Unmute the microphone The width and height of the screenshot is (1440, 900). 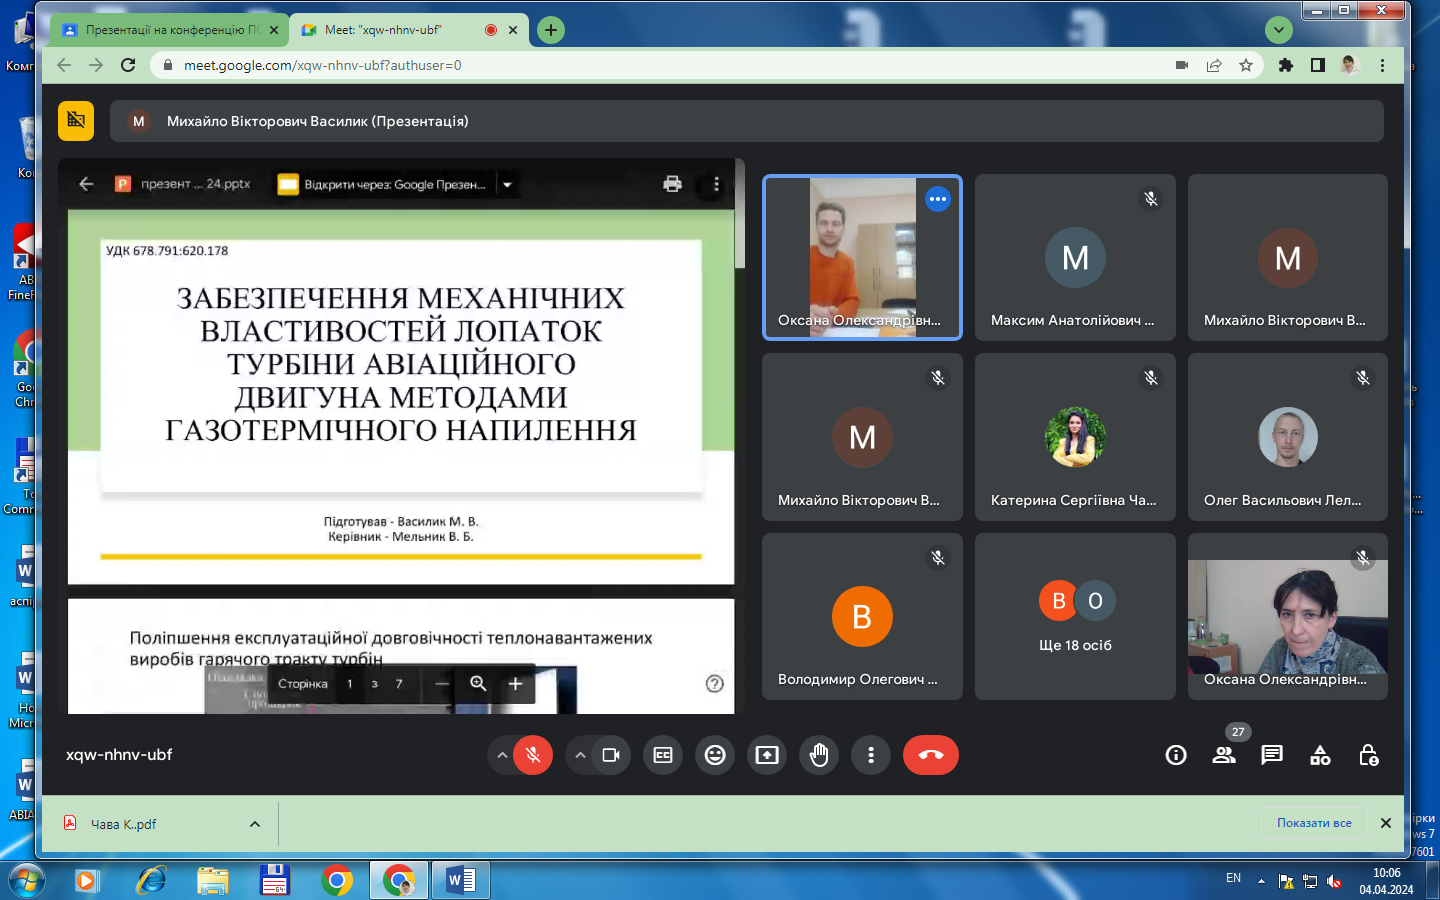(x=533, y=755)
